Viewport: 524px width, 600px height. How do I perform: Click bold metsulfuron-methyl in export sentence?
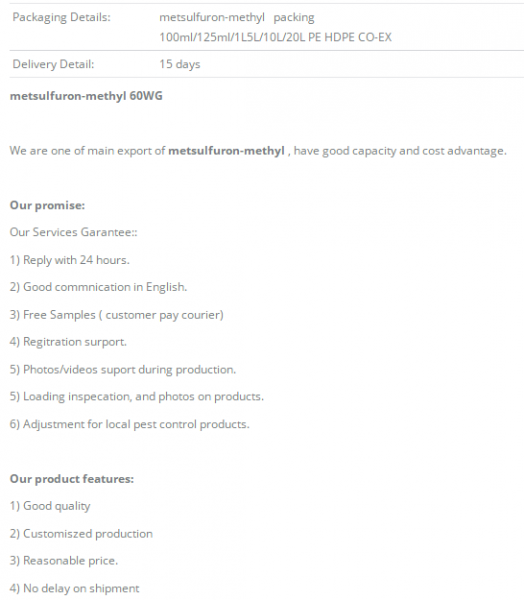(226, 151)
